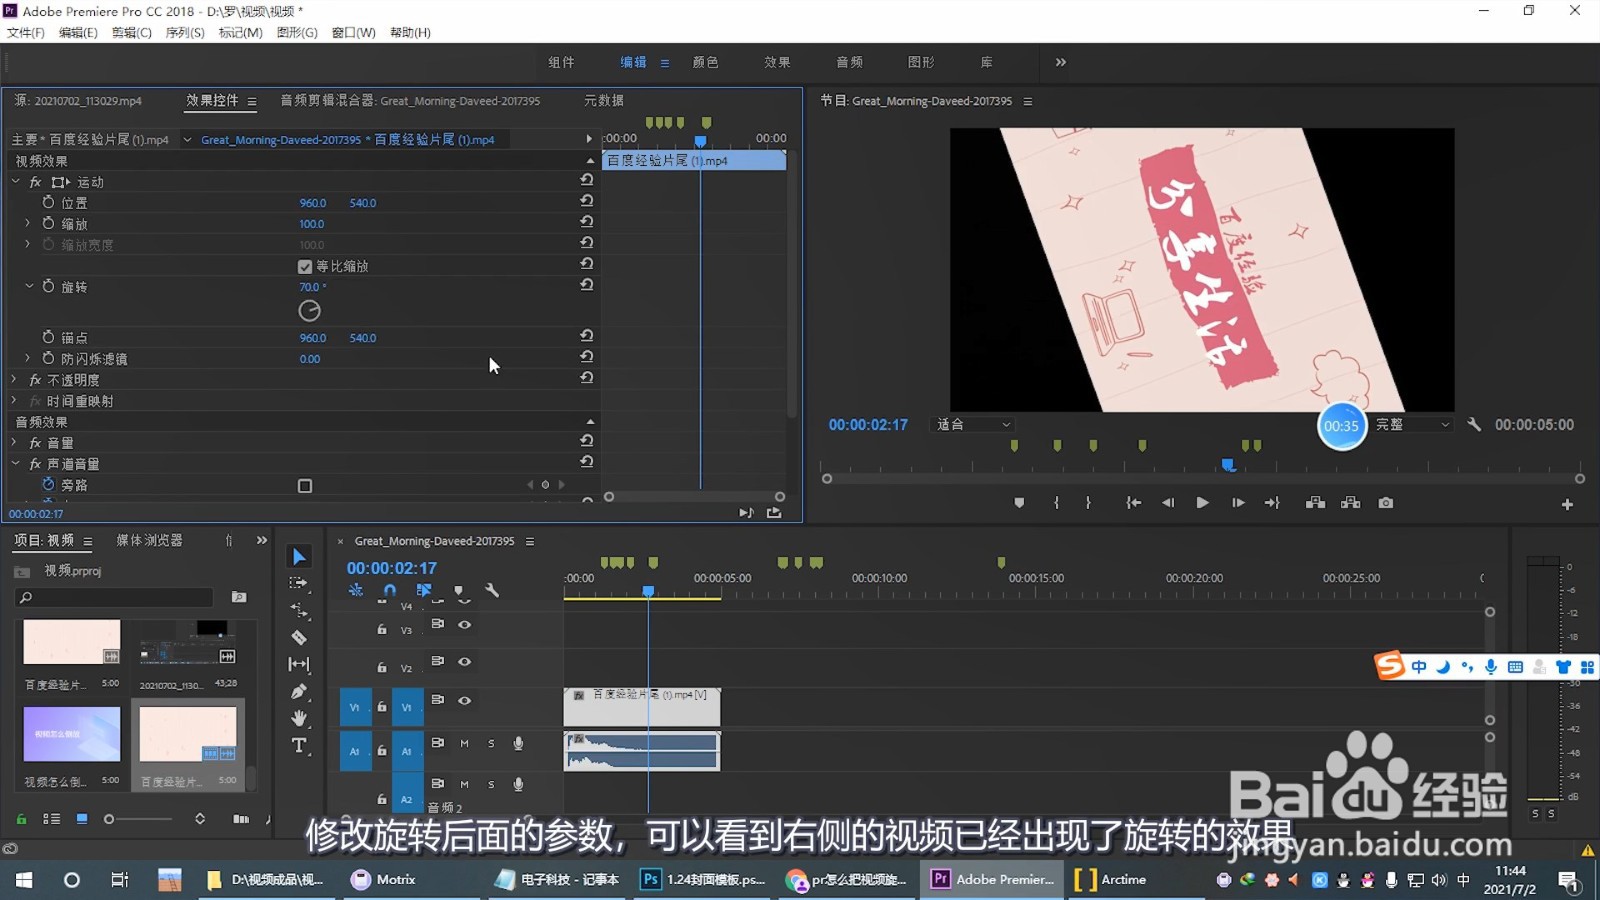Expand the Opacity effect
1600x900 pixels.
click(14, 379)
